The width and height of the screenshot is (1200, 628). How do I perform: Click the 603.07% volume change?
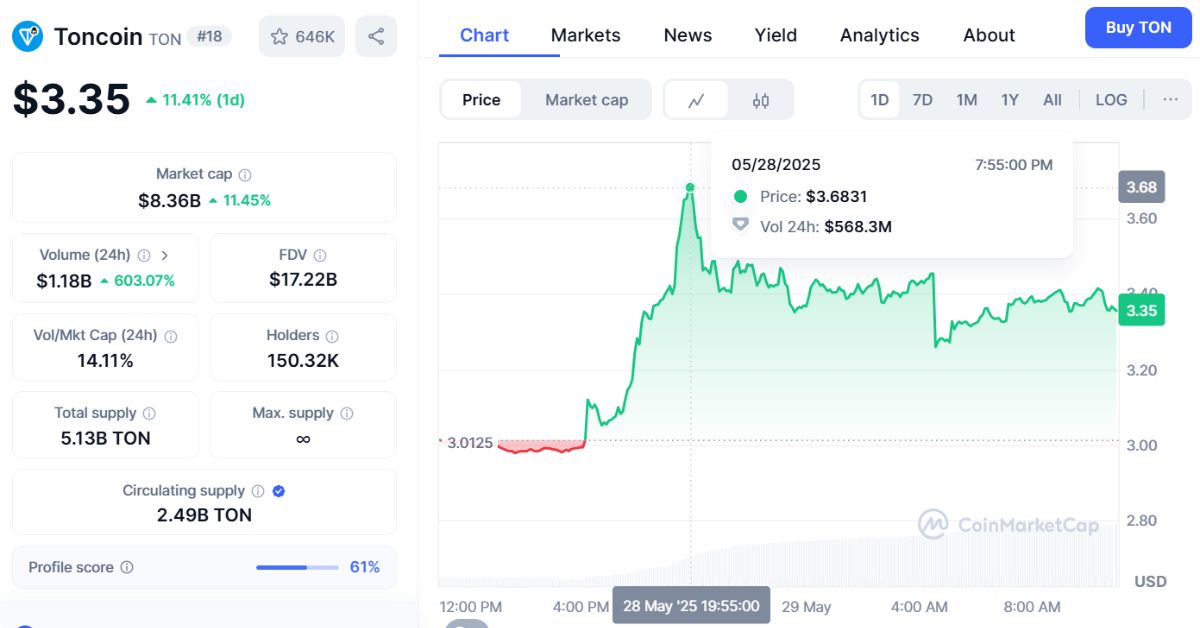[x=137, y=281]
